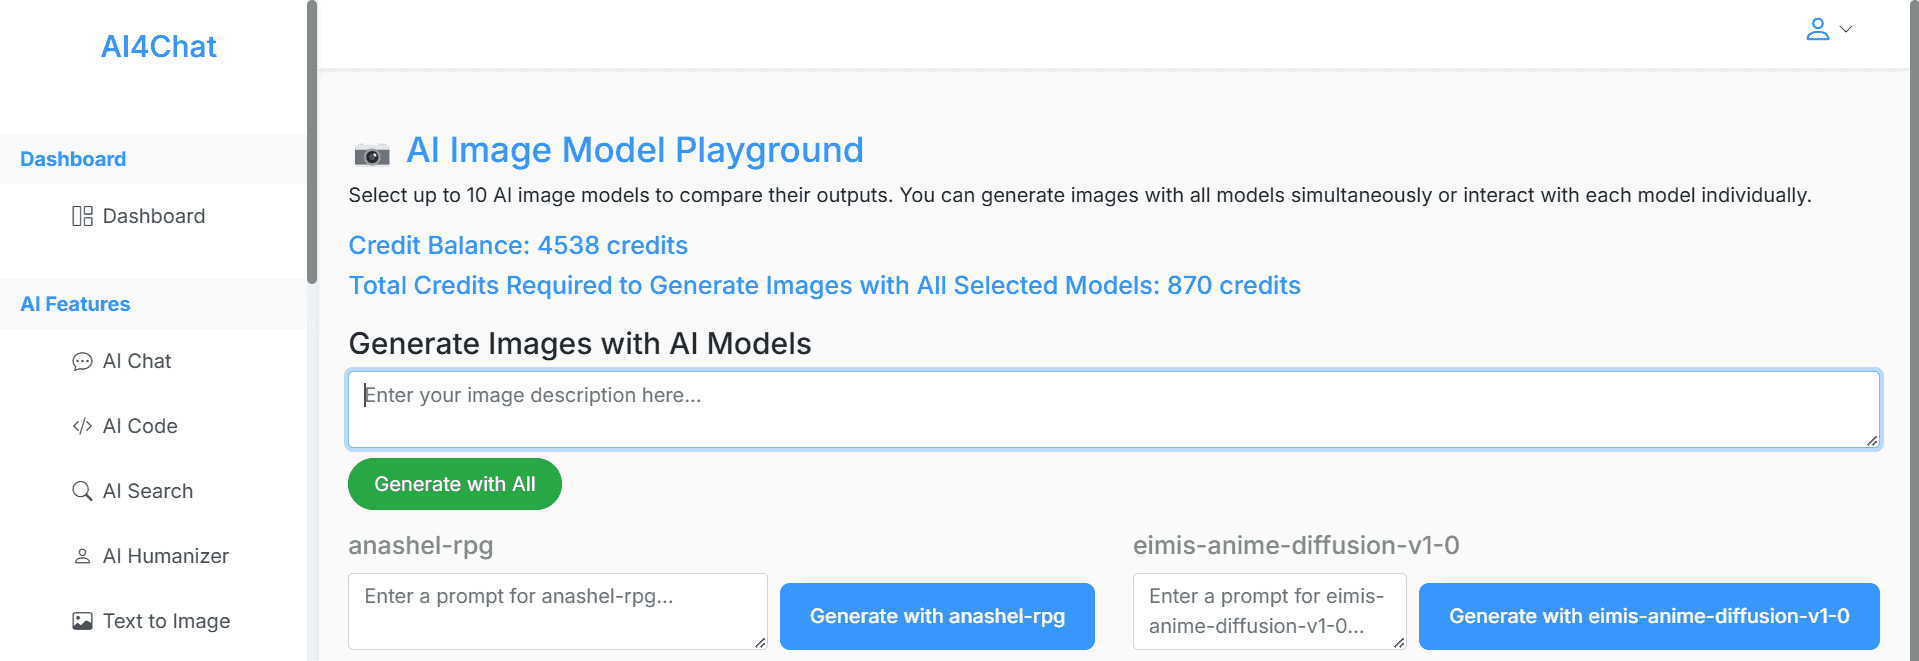Click the AI4Chat logo link

pos(159,47)
